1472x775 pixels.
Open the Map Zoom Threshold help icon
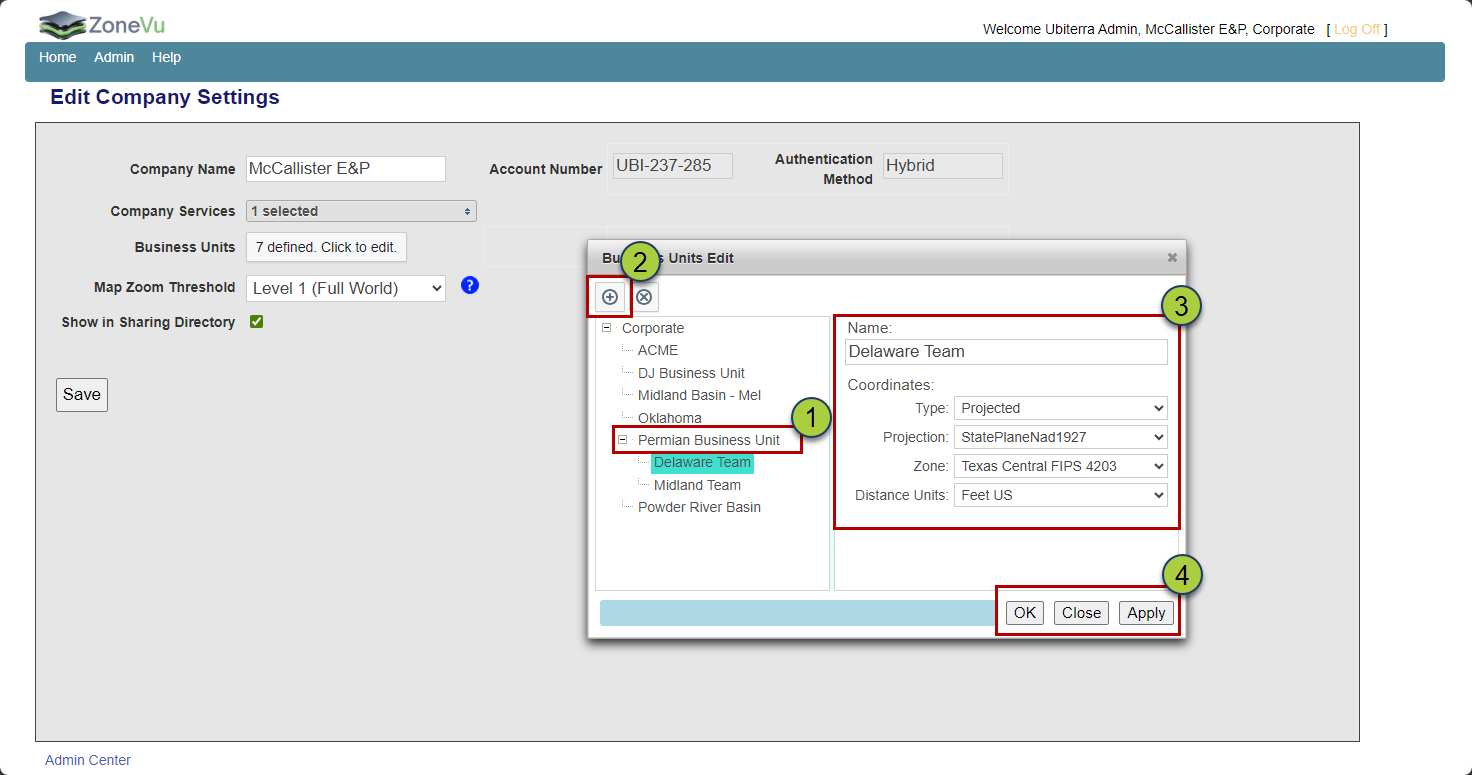click(470, 285)
